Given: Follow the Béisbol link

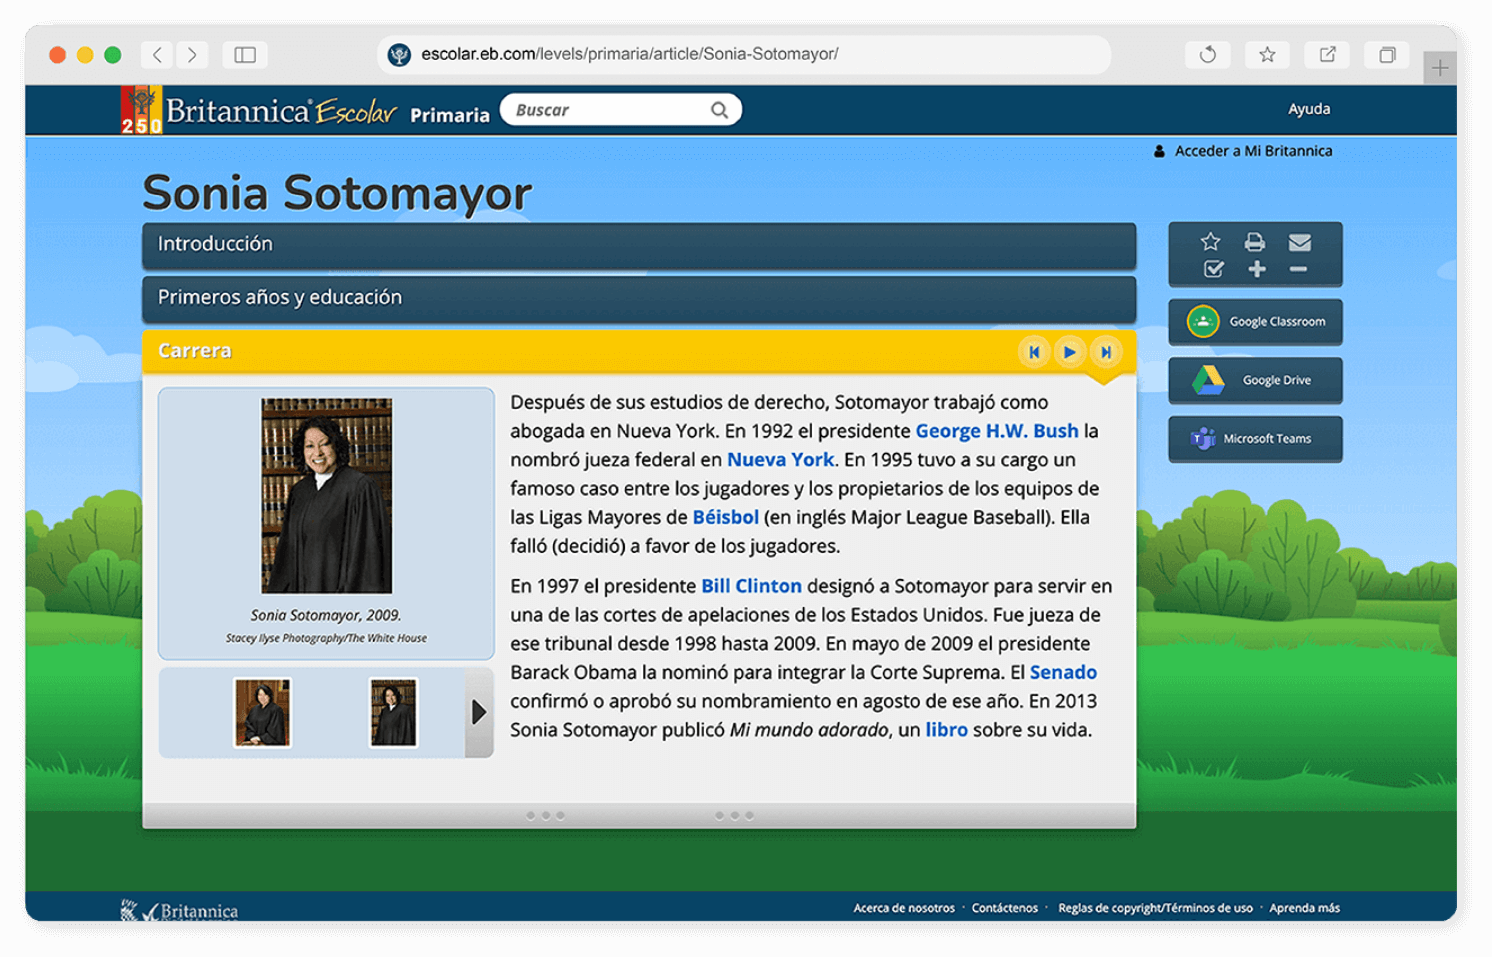Looking at the screenshot, I should pos(725,517).
